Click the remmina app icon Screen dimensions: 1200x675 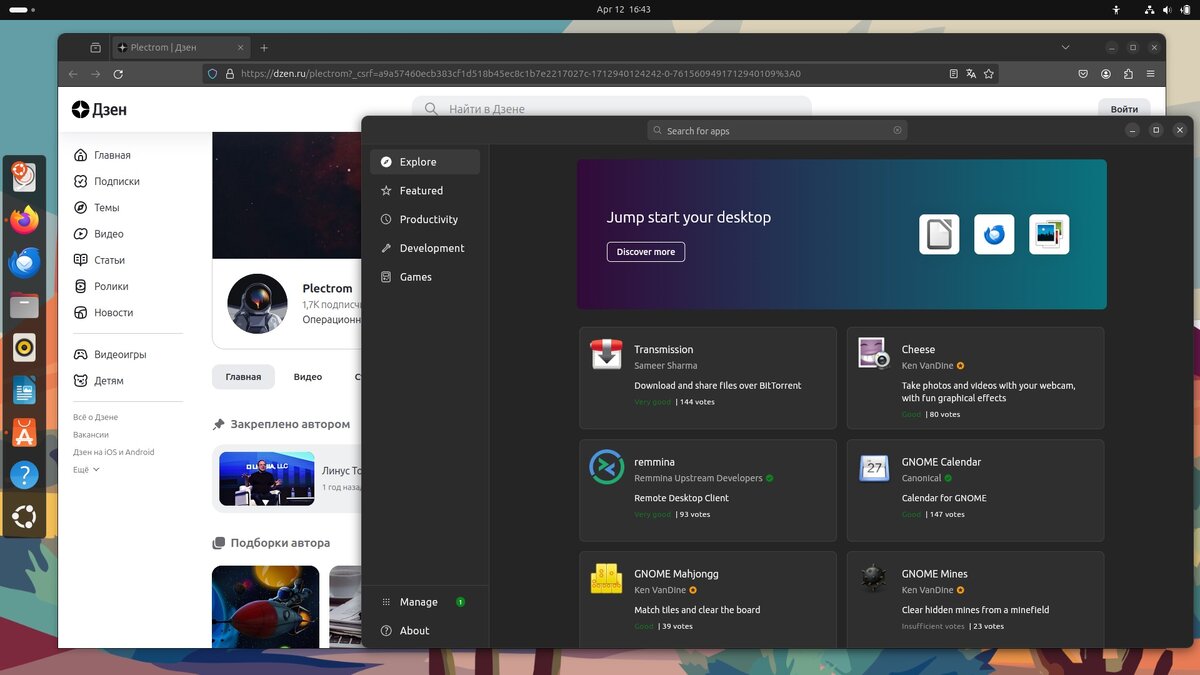tap(607, 467)
